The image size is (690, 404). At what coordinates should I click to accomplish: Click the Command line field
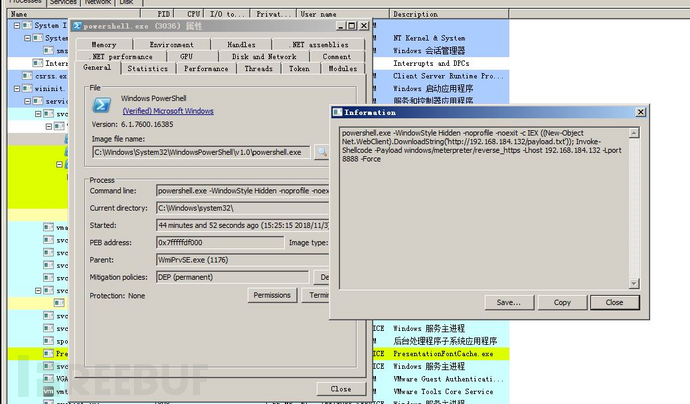(242, 191)
